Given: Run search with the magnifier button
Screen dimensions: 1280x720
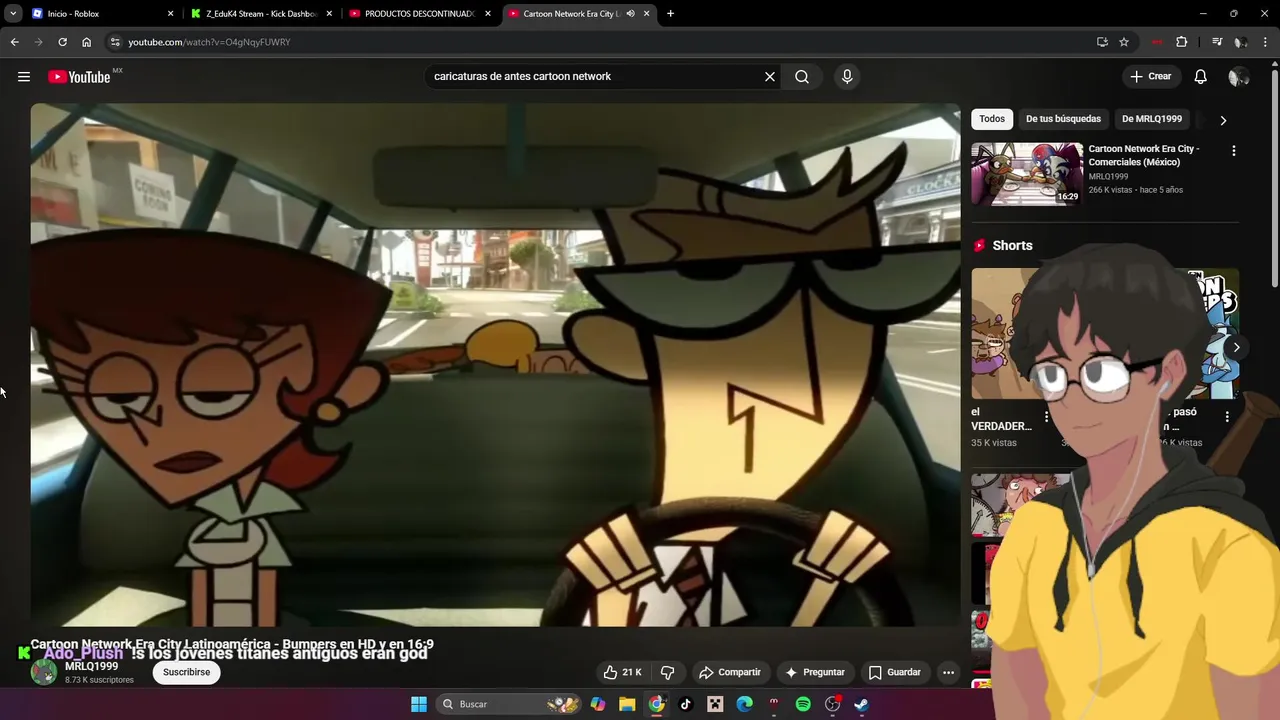Looking at the screenshot, I should 802,77.
